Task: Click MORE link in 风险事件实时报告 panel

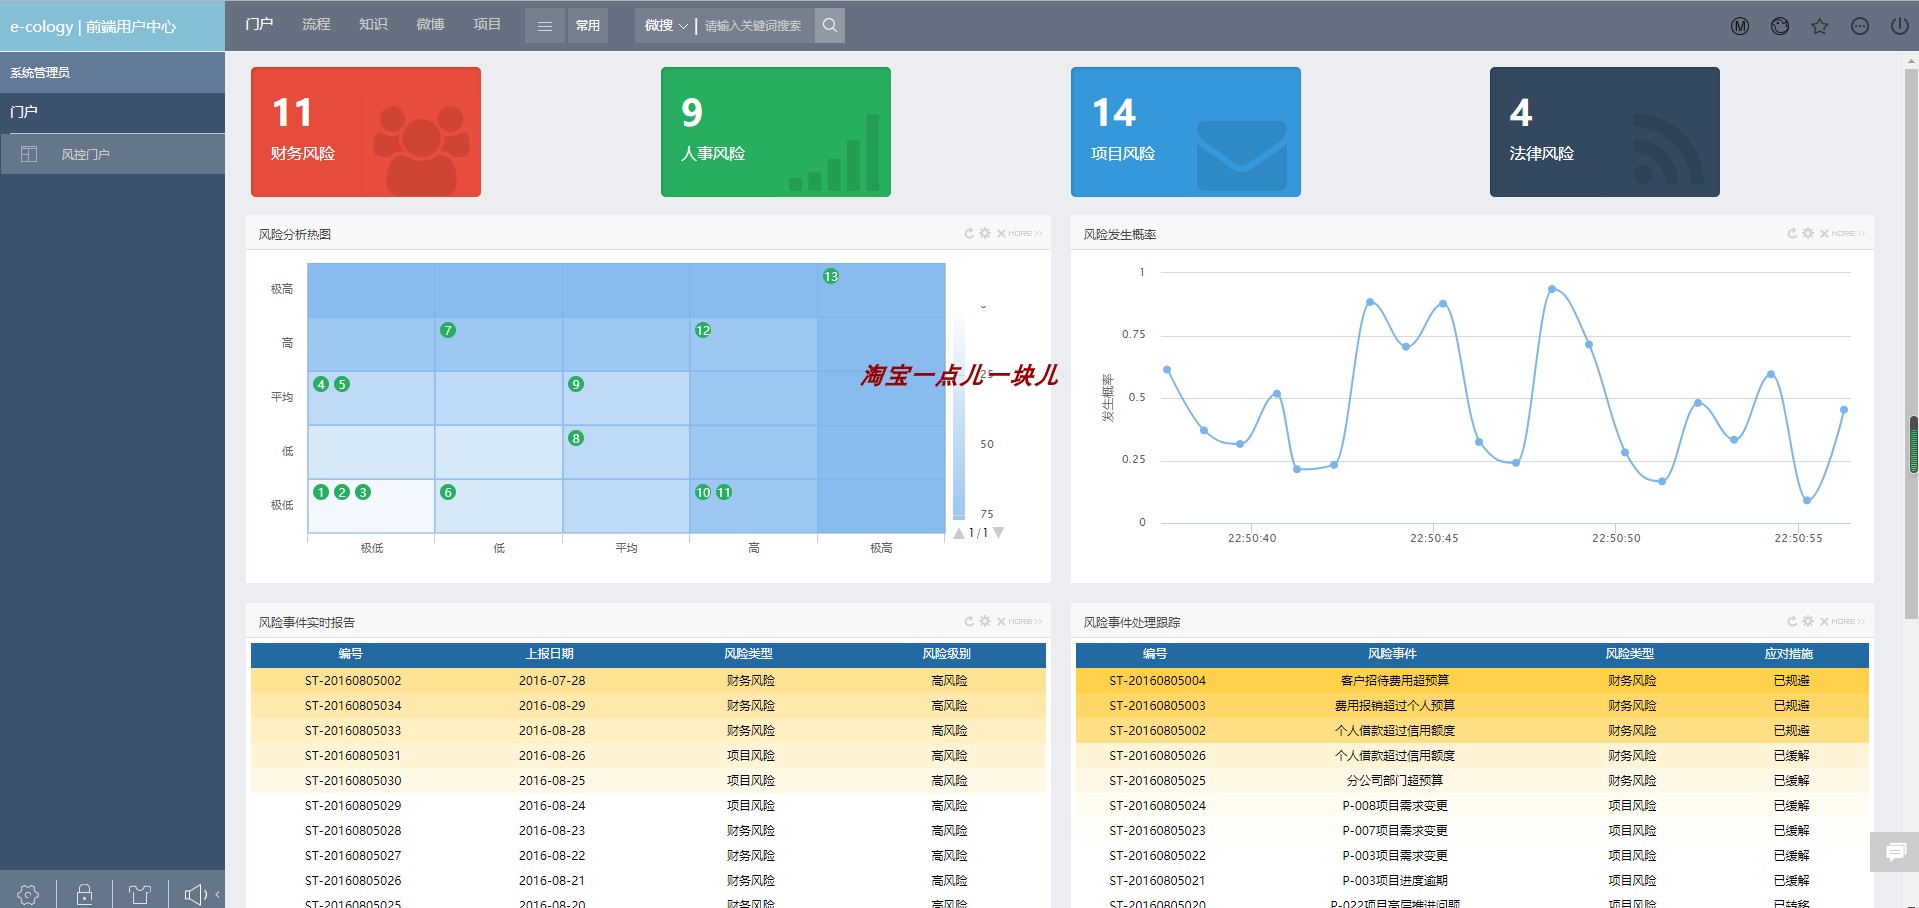Action: 1025,621
